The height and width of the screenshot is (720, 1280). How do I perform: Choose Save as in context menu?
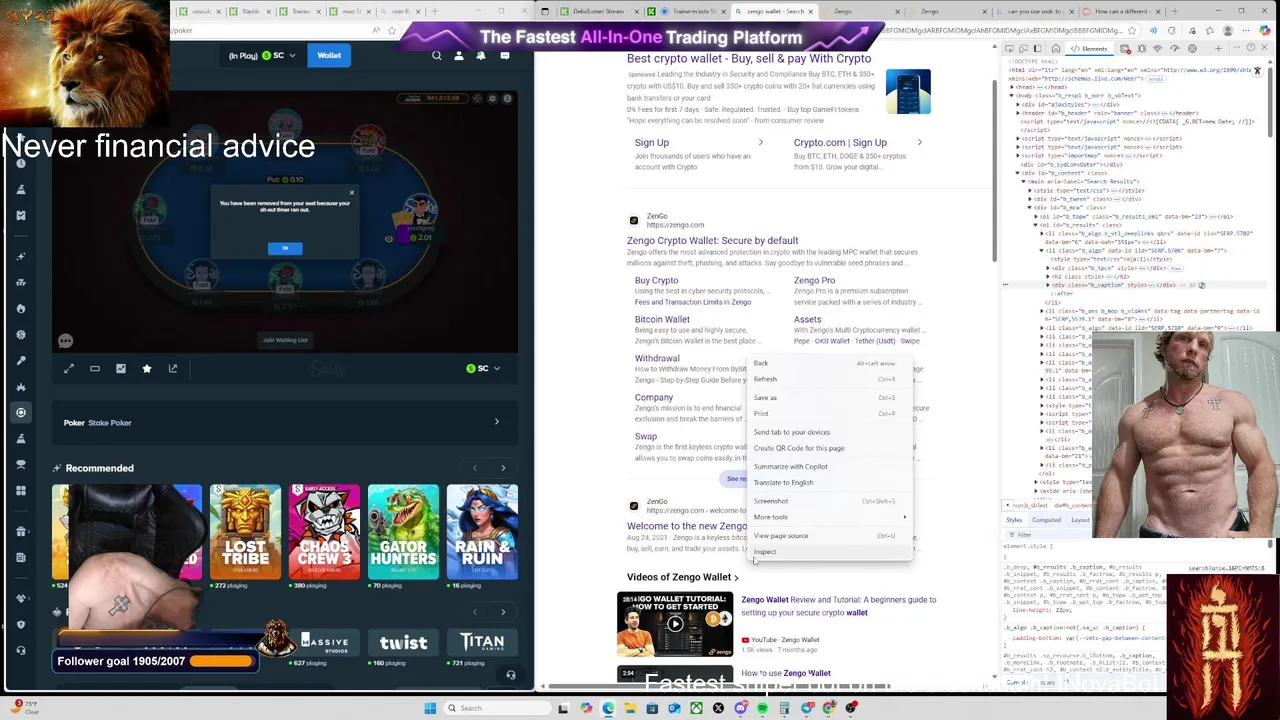pos(830,398)
